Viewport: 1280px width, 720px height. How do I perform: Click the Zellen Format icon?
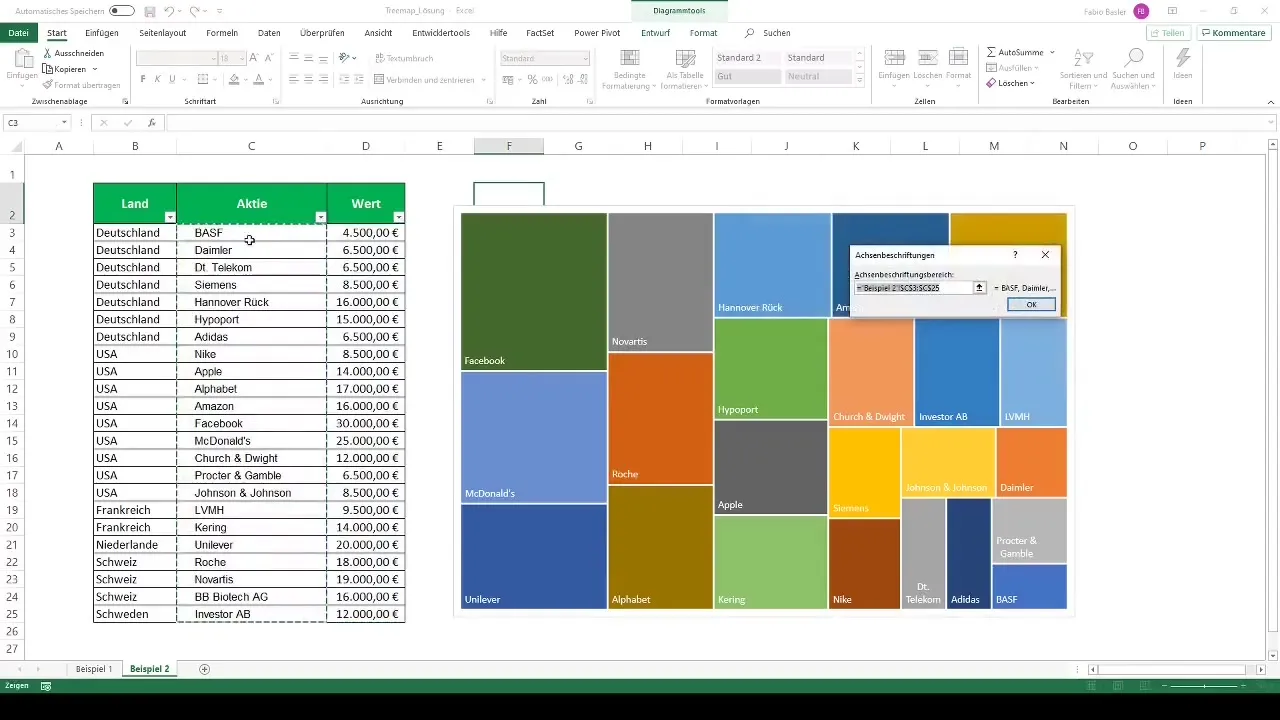pos(958,57)
